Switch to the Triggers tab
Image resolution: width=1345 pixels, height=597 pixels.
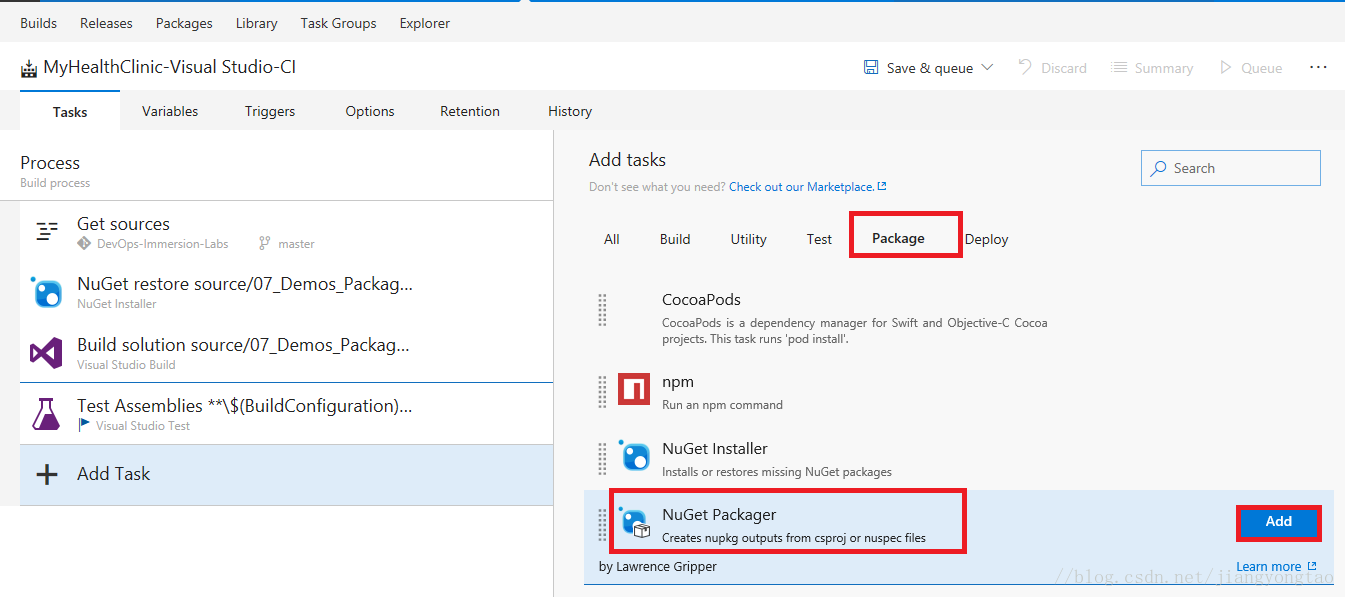tap(270, 111)
